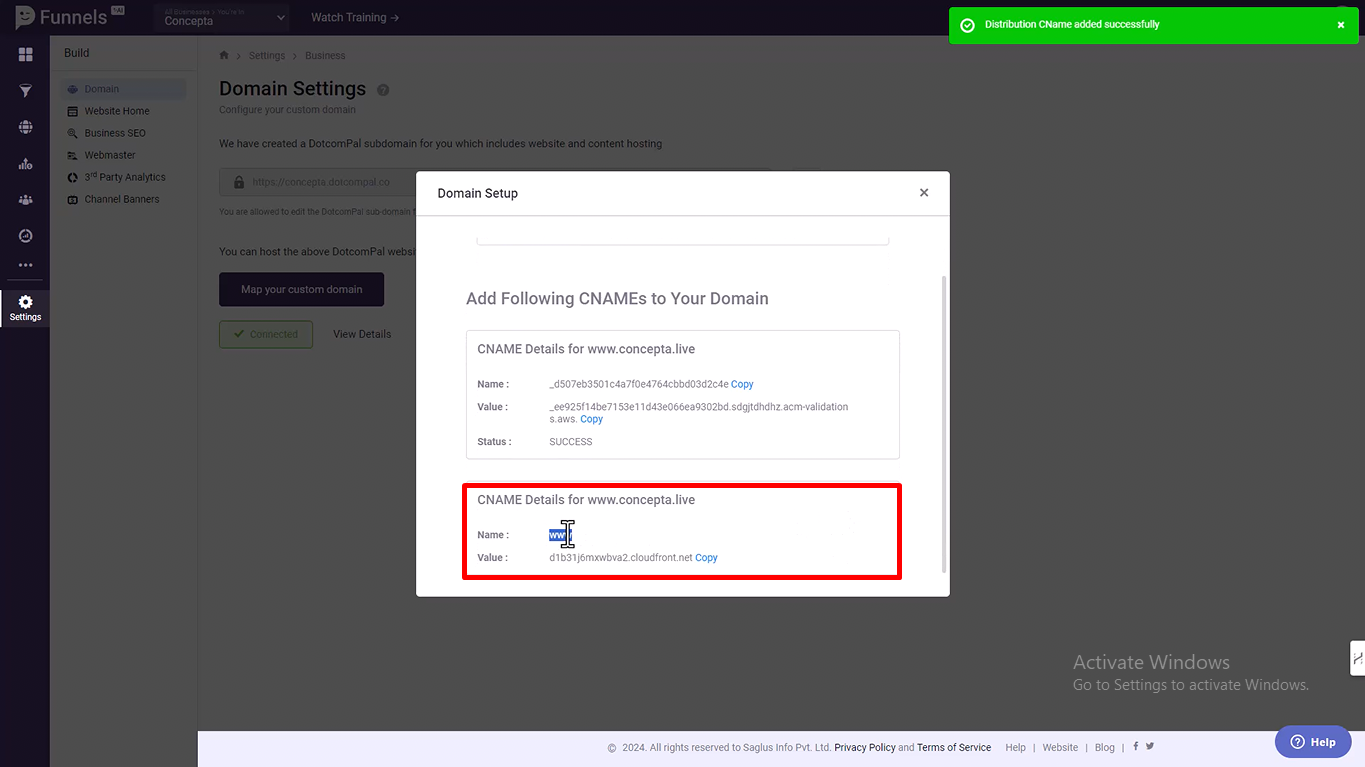Click the Connected status button
The height and width of the screenshot is (767, 1365).
coord(266,334)
